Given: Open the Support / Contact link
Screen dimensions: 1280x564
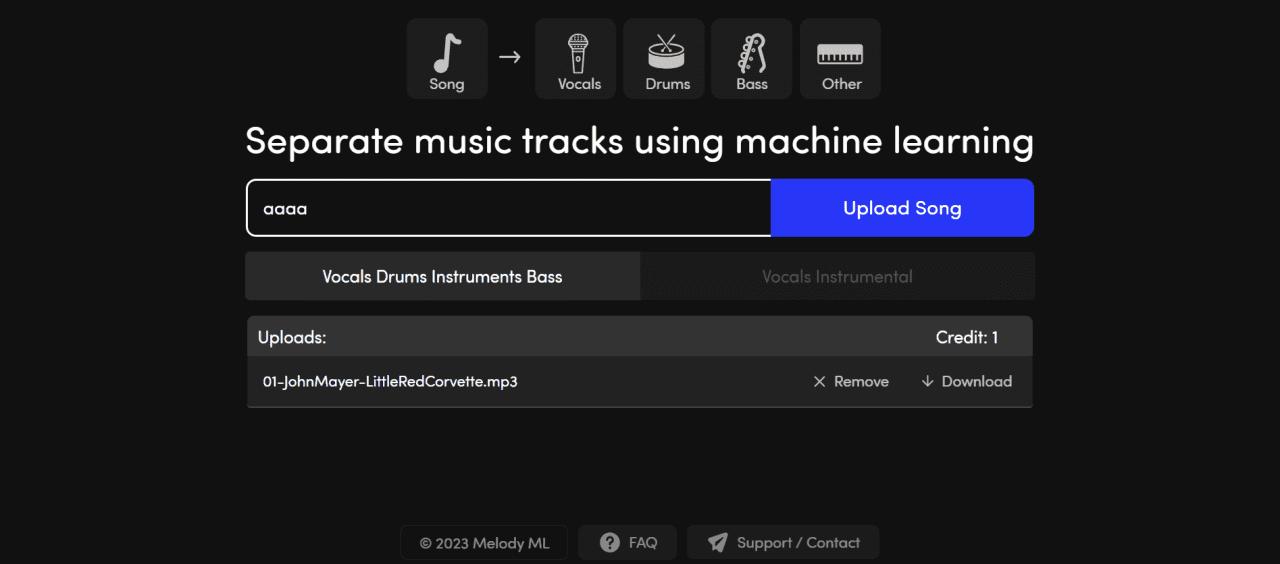Looking at the screenshot, I should point(783,543).
